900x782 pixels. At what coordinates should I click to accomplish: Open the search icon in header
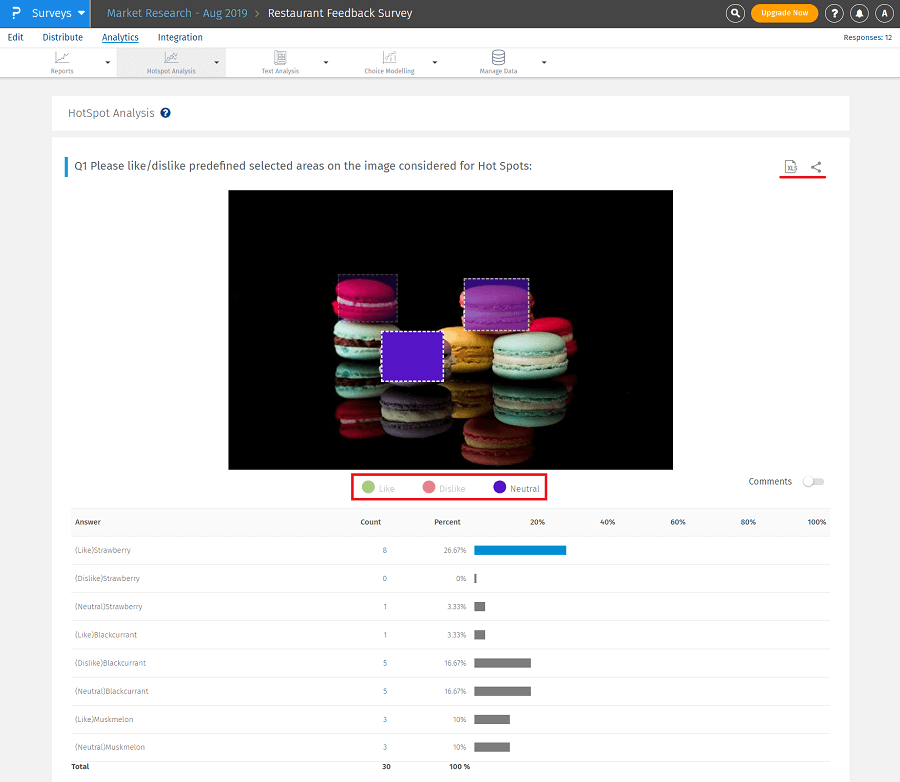735,13
